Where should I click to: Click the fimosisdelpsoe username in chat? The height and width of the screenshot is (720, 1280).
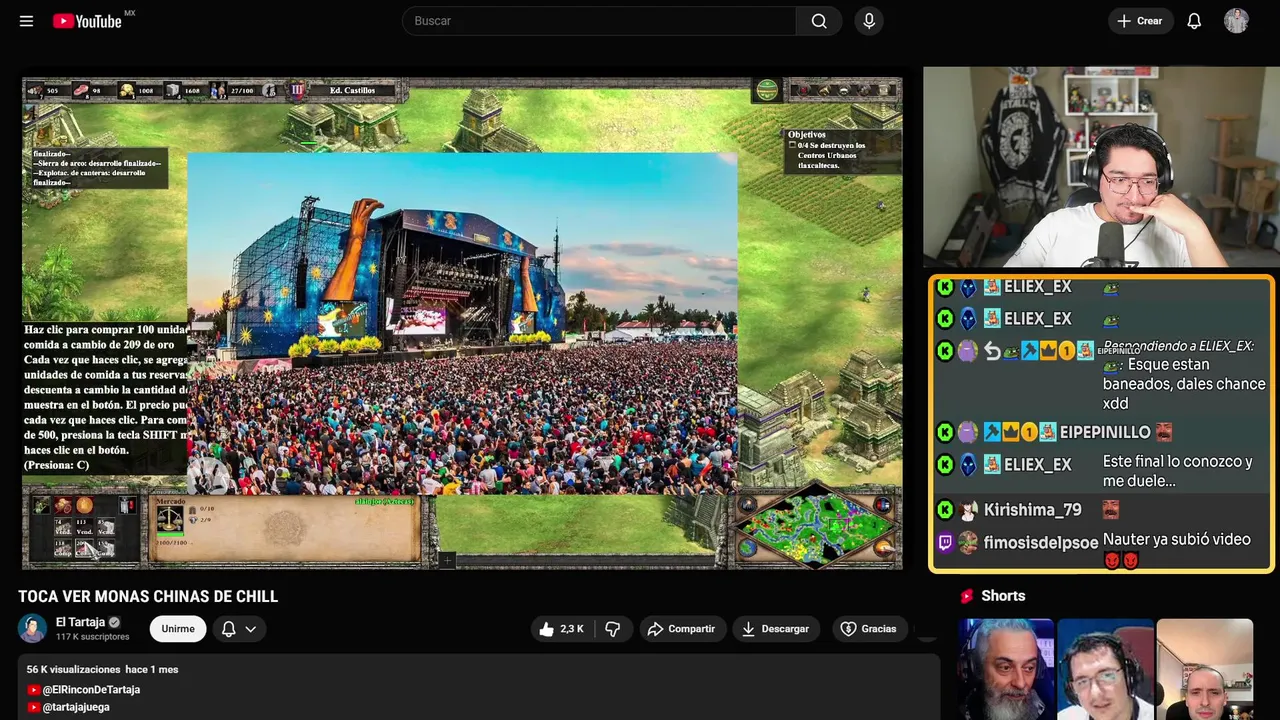point(1040,543)
